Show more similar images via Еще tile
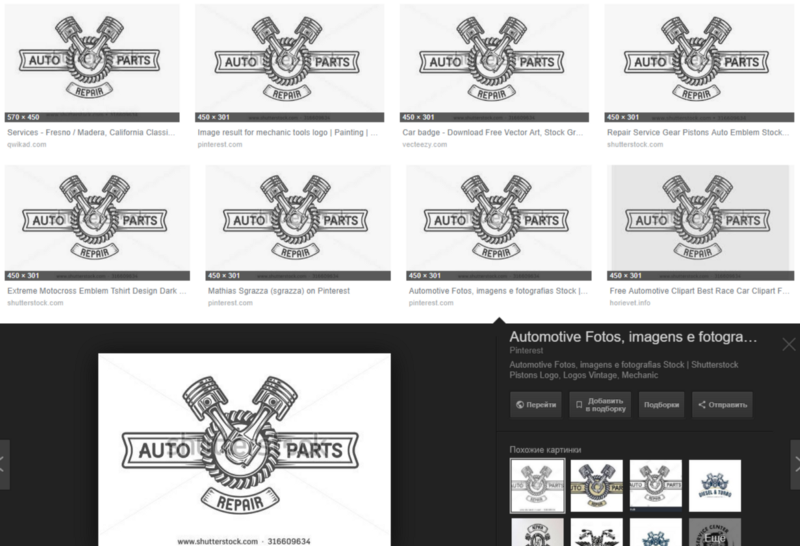 (714, 533)
